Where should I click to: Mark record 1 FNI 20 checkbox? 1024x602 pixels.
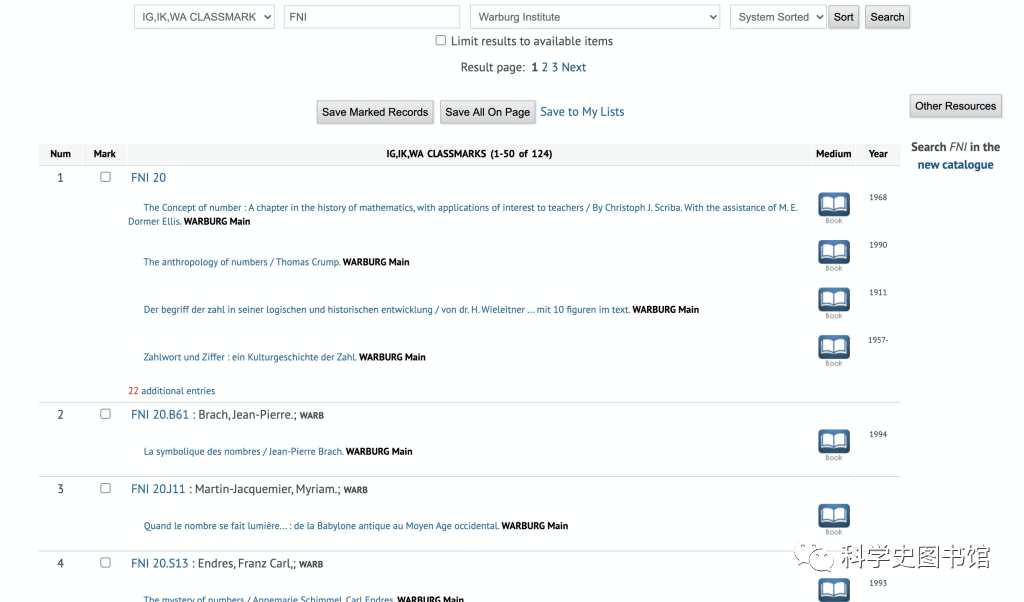point(105,177)
